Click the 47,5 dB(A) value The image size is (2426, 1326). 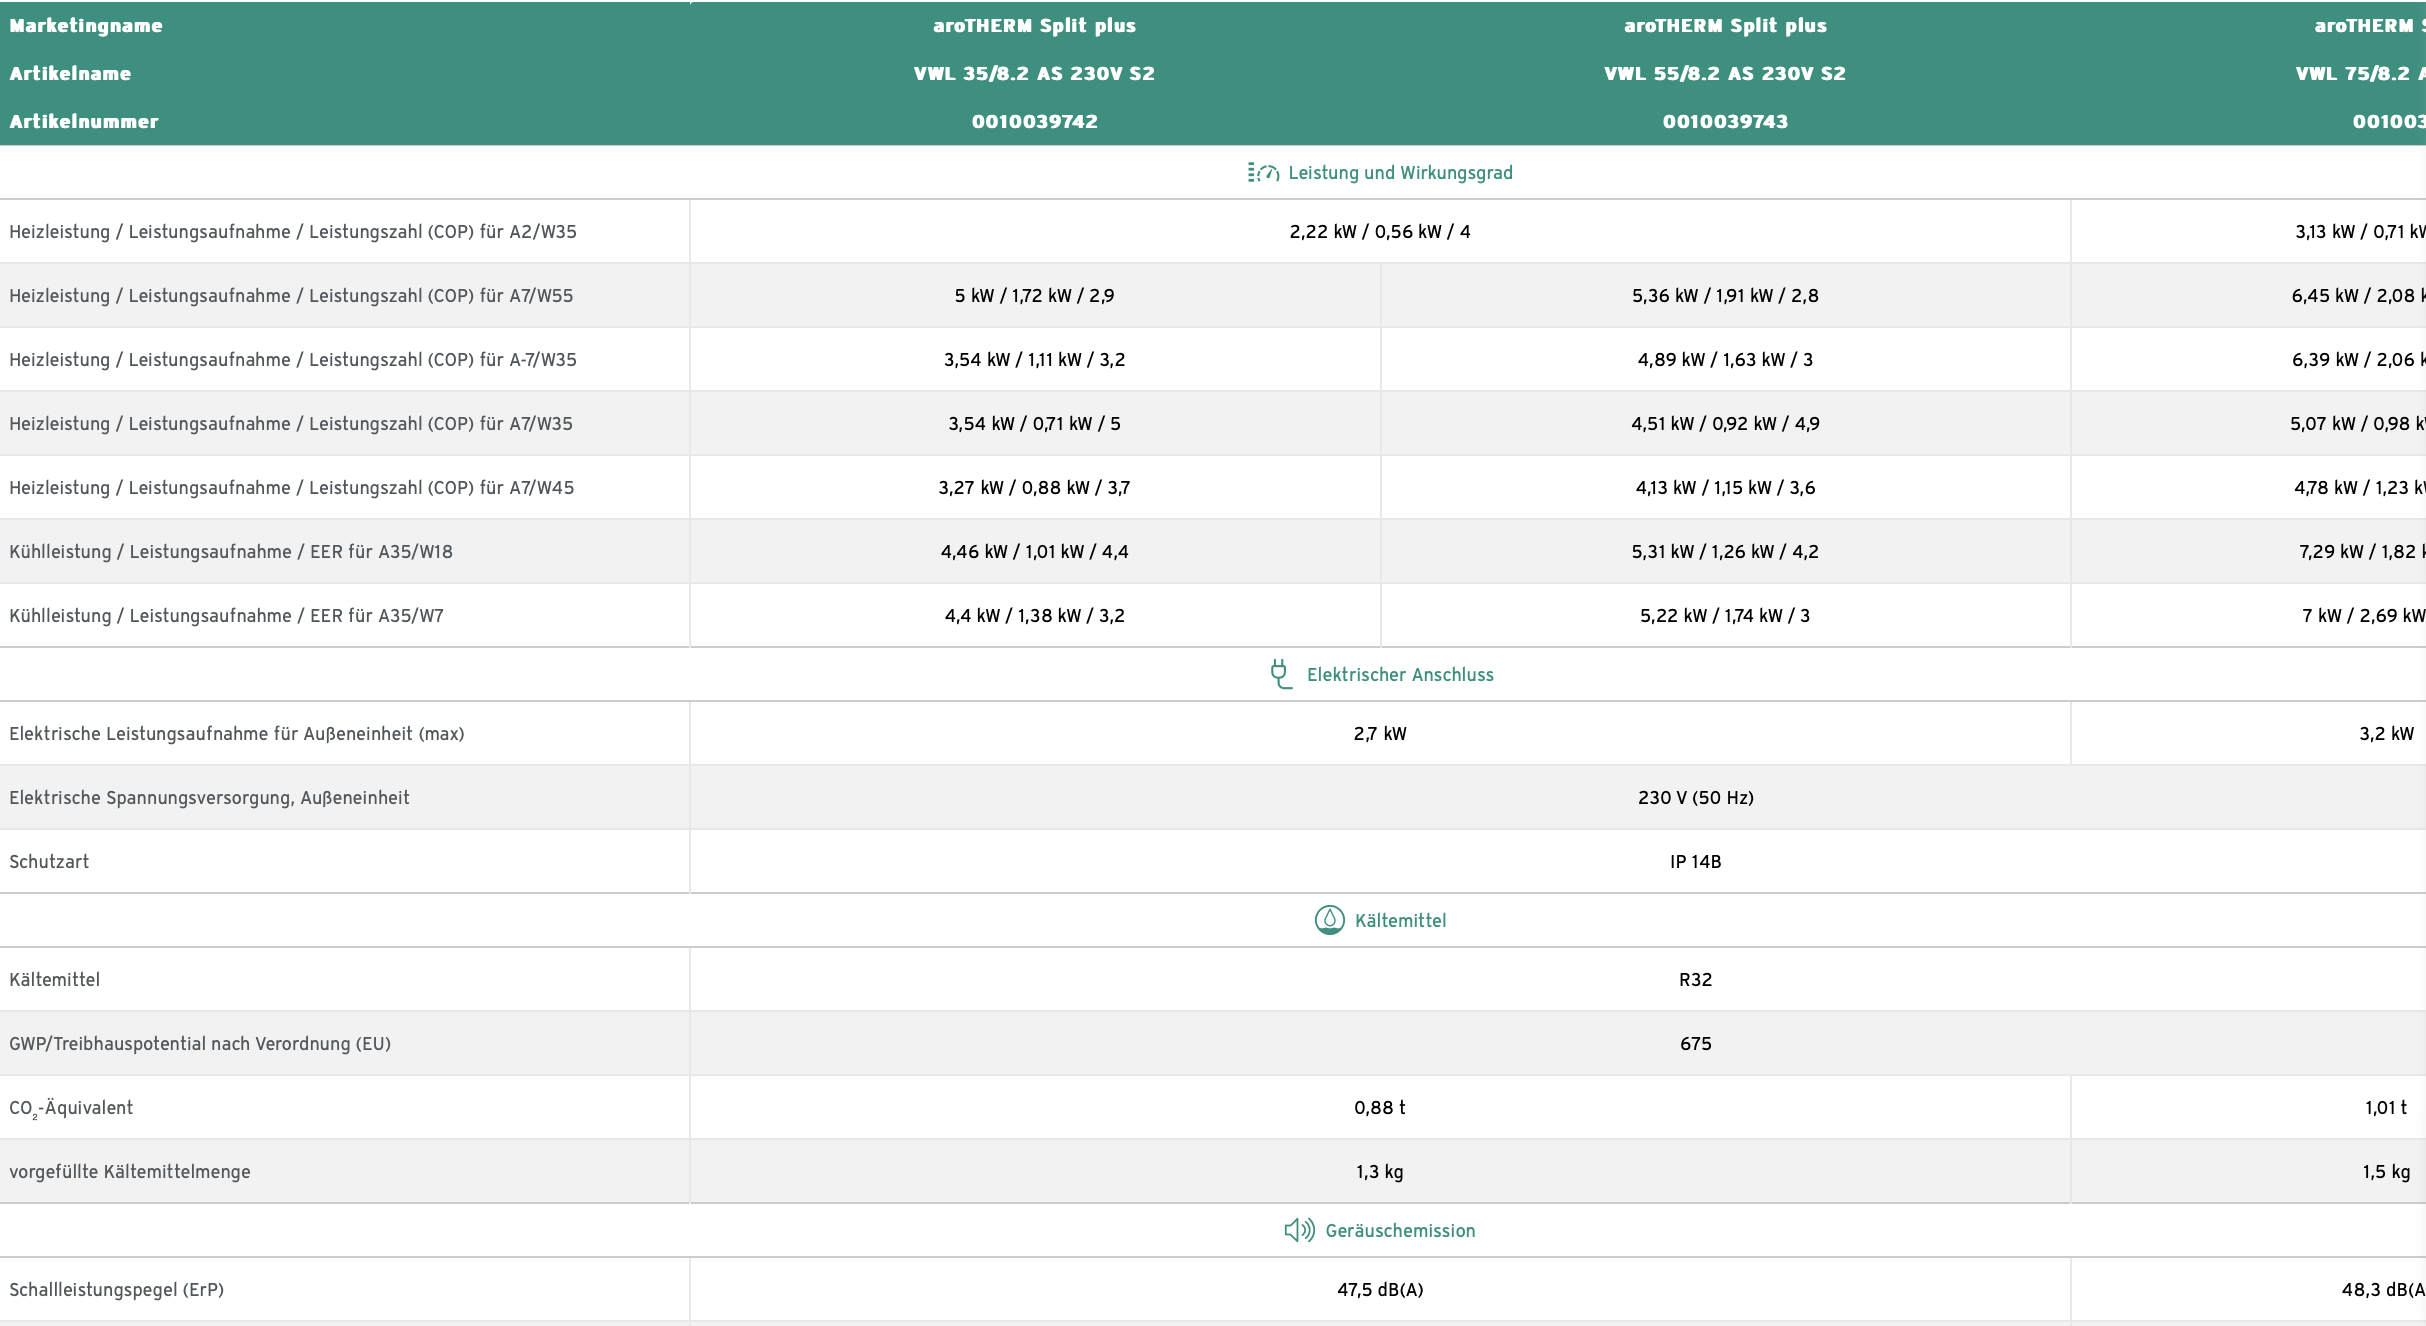(1380, 1290)
